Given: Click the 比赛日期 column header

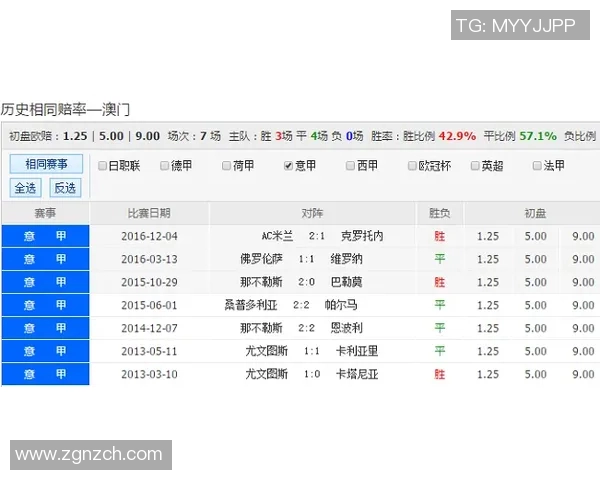Looking at the screenshot, I should click(149, 213).
